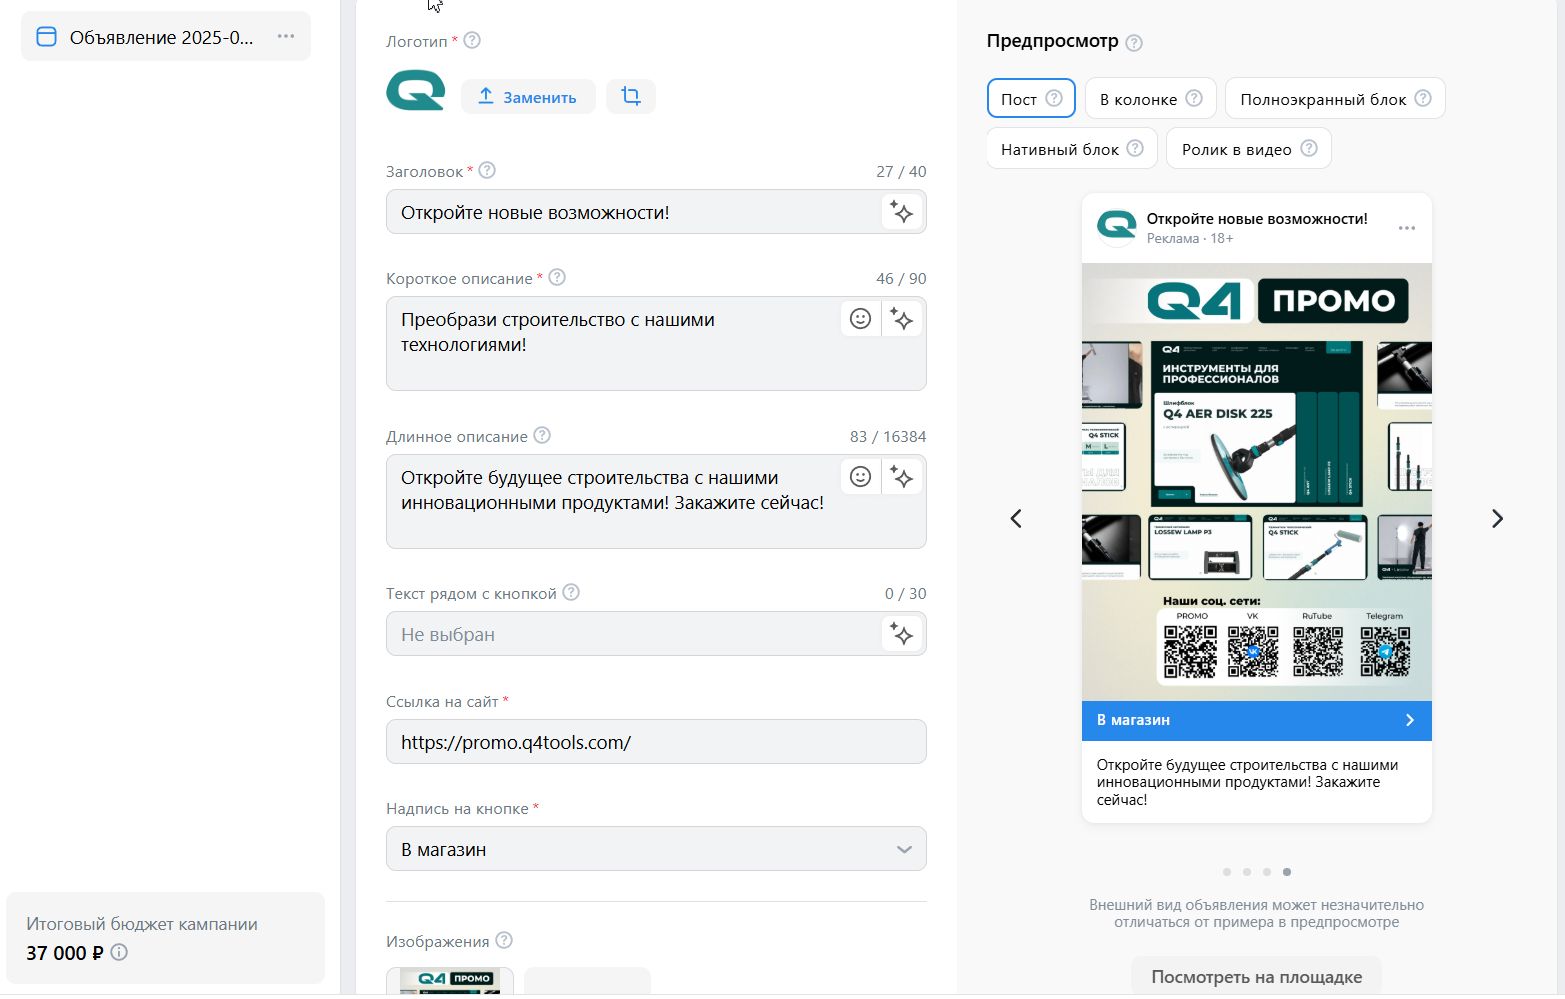The image size is (1565, 999).
Task: Show help for Короткое описание field
Action: point(557,278)
